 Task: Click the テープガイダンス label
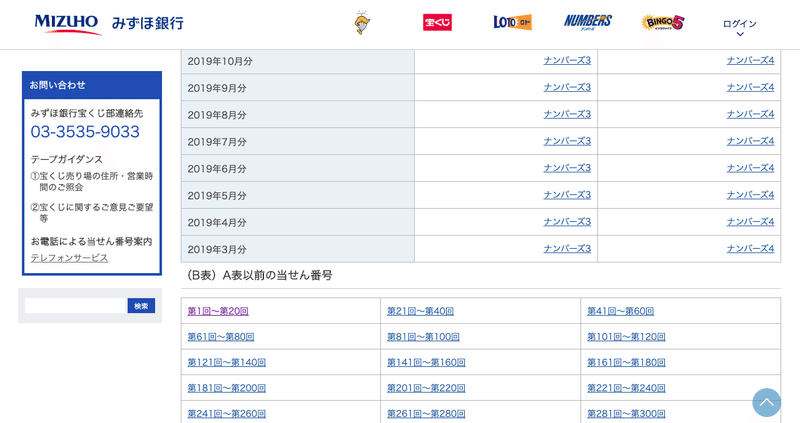[66, 159]
